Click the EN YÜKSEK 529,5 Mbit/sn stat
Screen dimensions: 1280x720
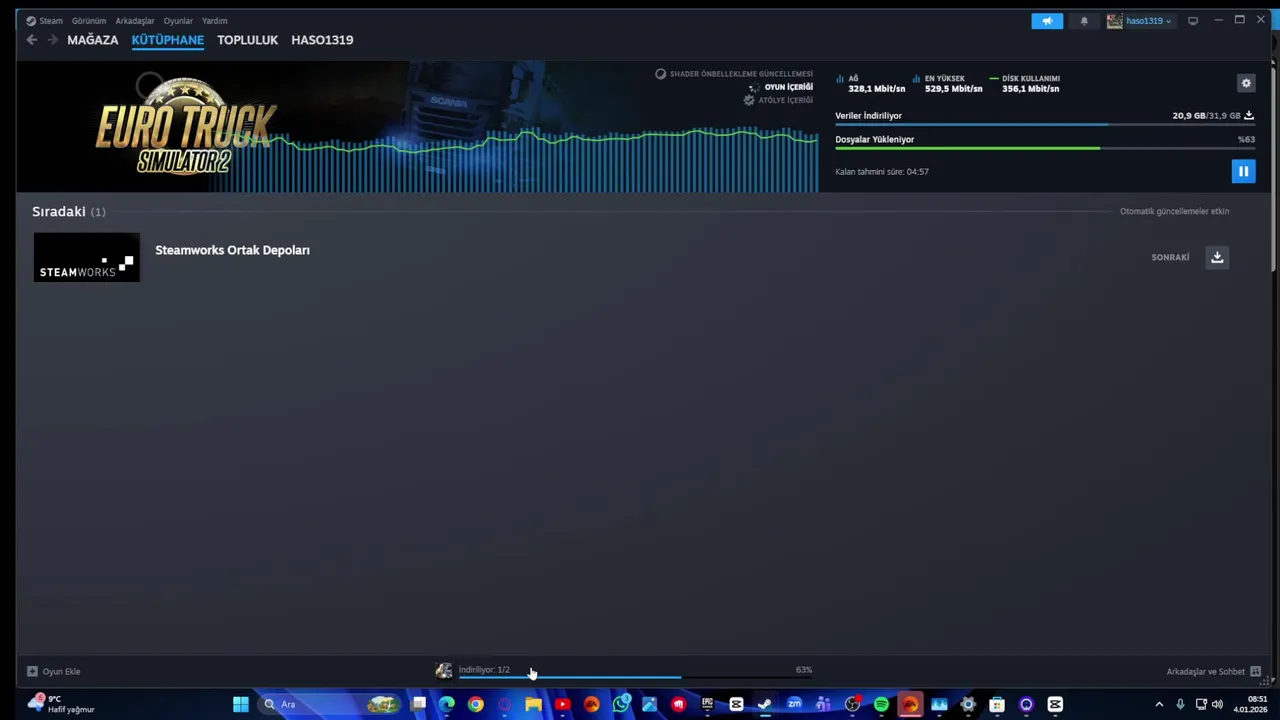pos(947,84)
